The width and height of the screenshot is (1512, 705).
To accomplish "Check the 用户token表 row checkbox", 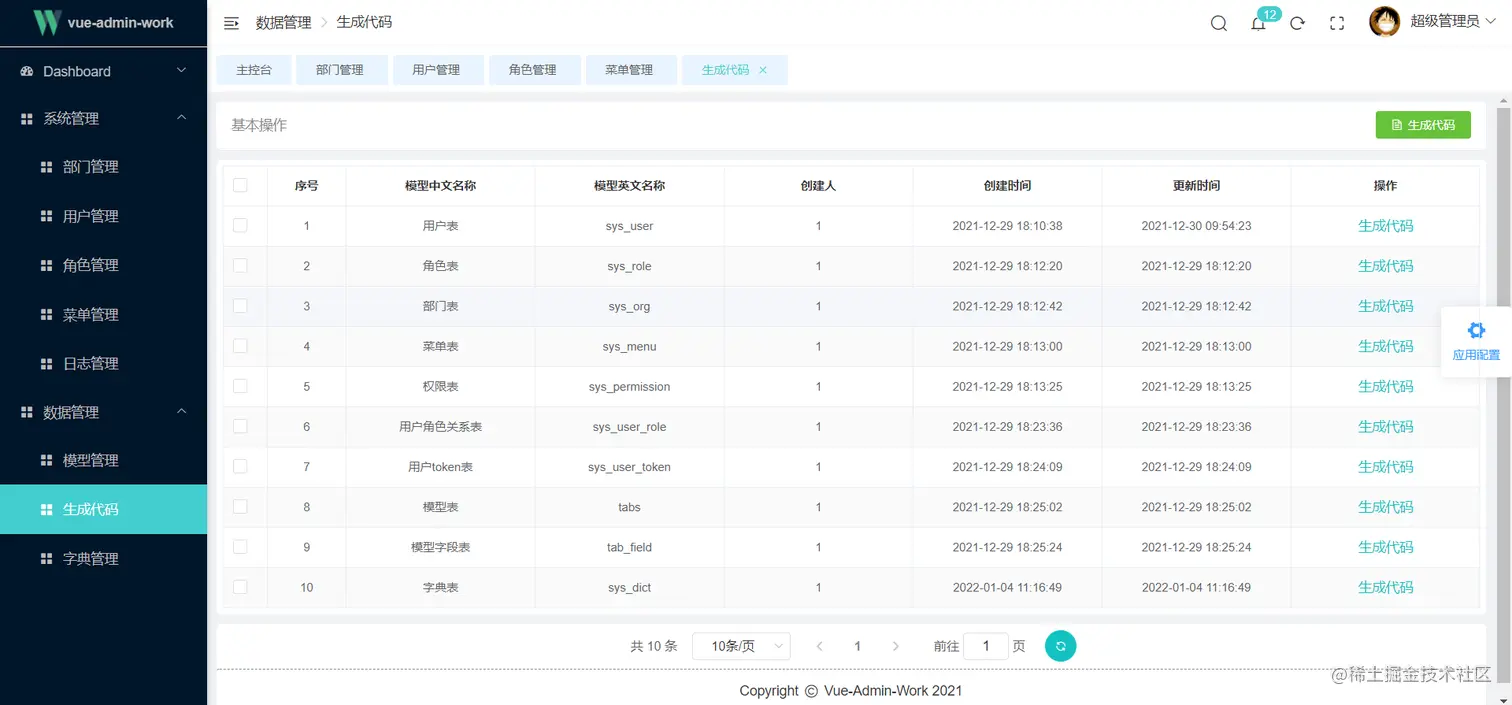I will [x=240, y=466].
